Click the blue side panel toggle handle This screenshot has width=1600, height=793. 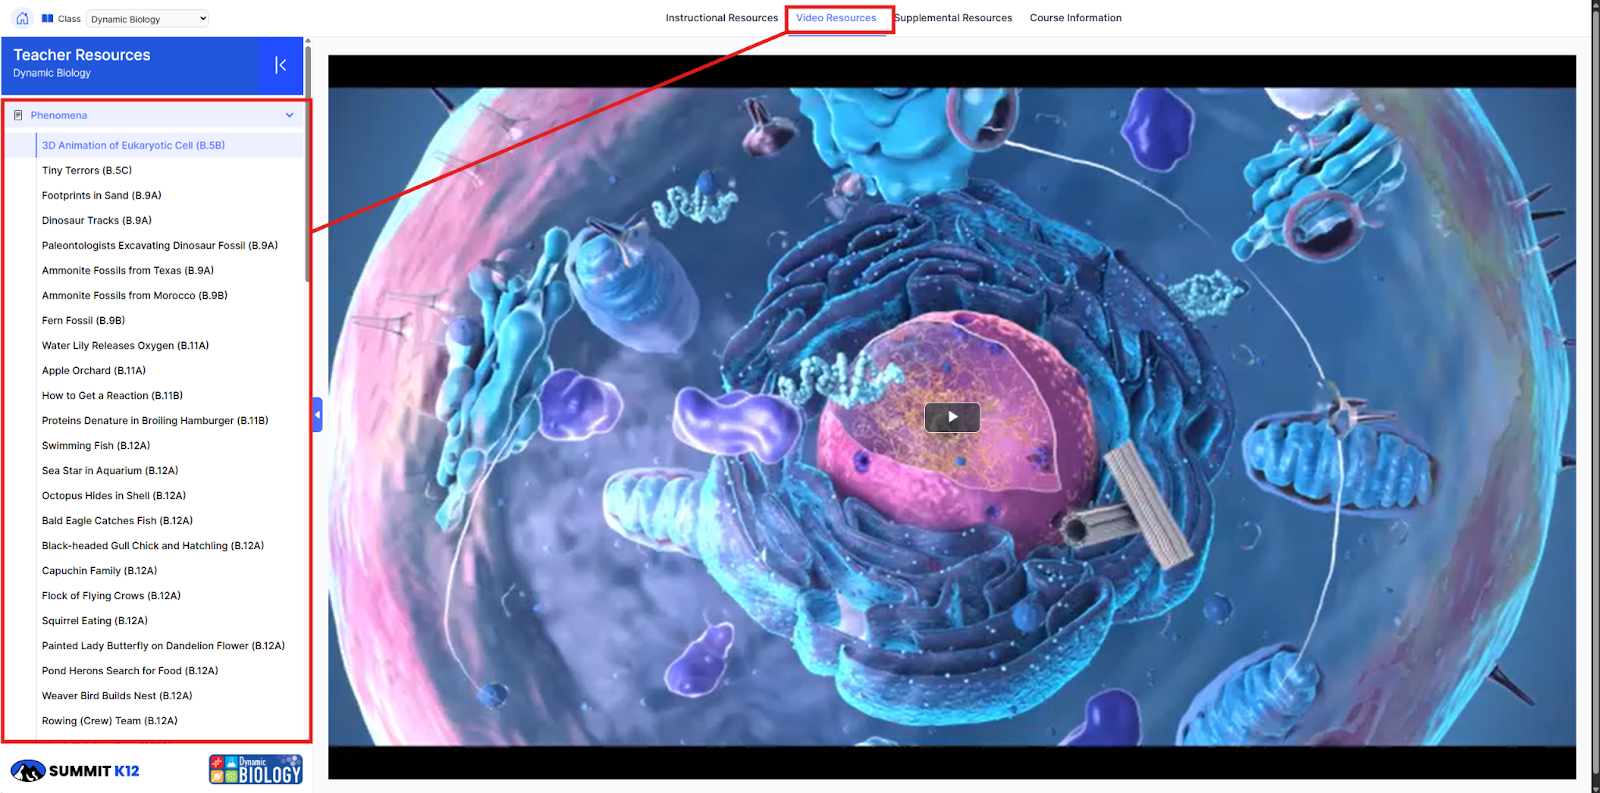[x=318, y=414]
